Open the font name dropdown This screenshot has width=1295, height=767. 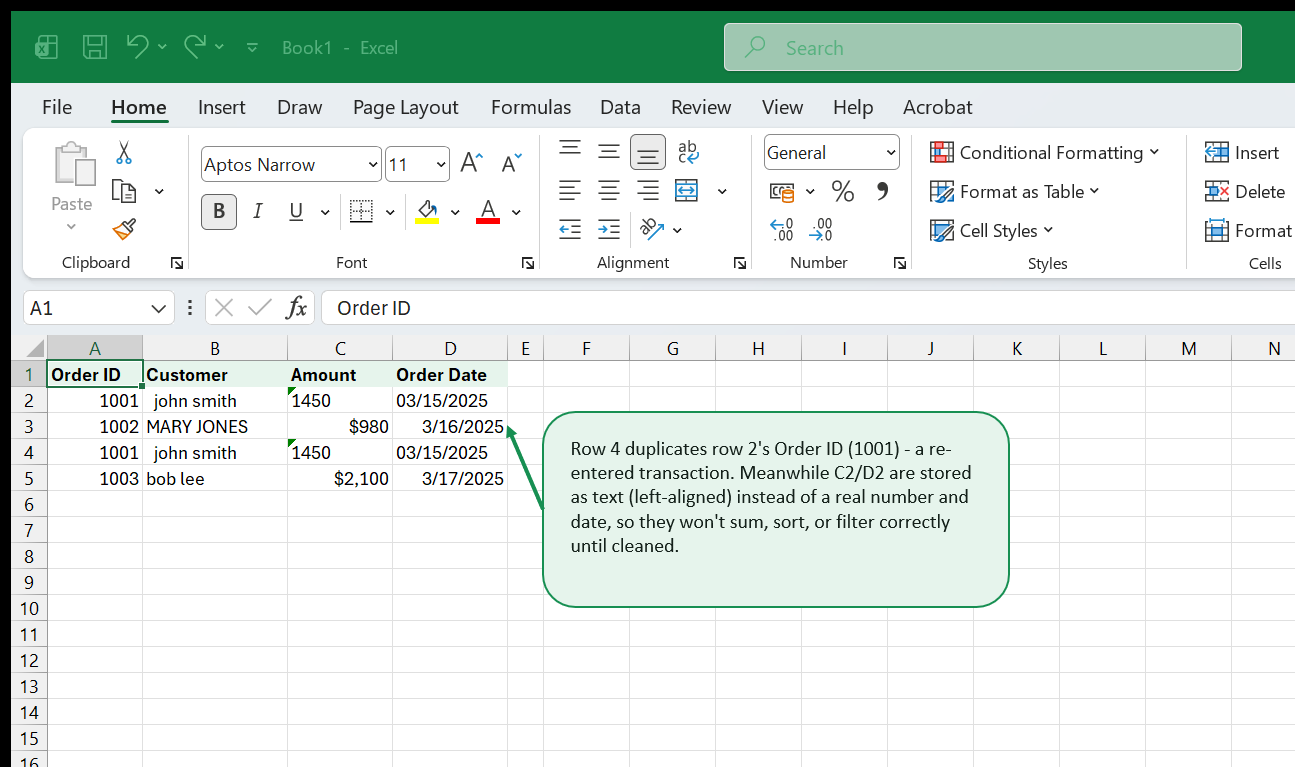point(374,164)
